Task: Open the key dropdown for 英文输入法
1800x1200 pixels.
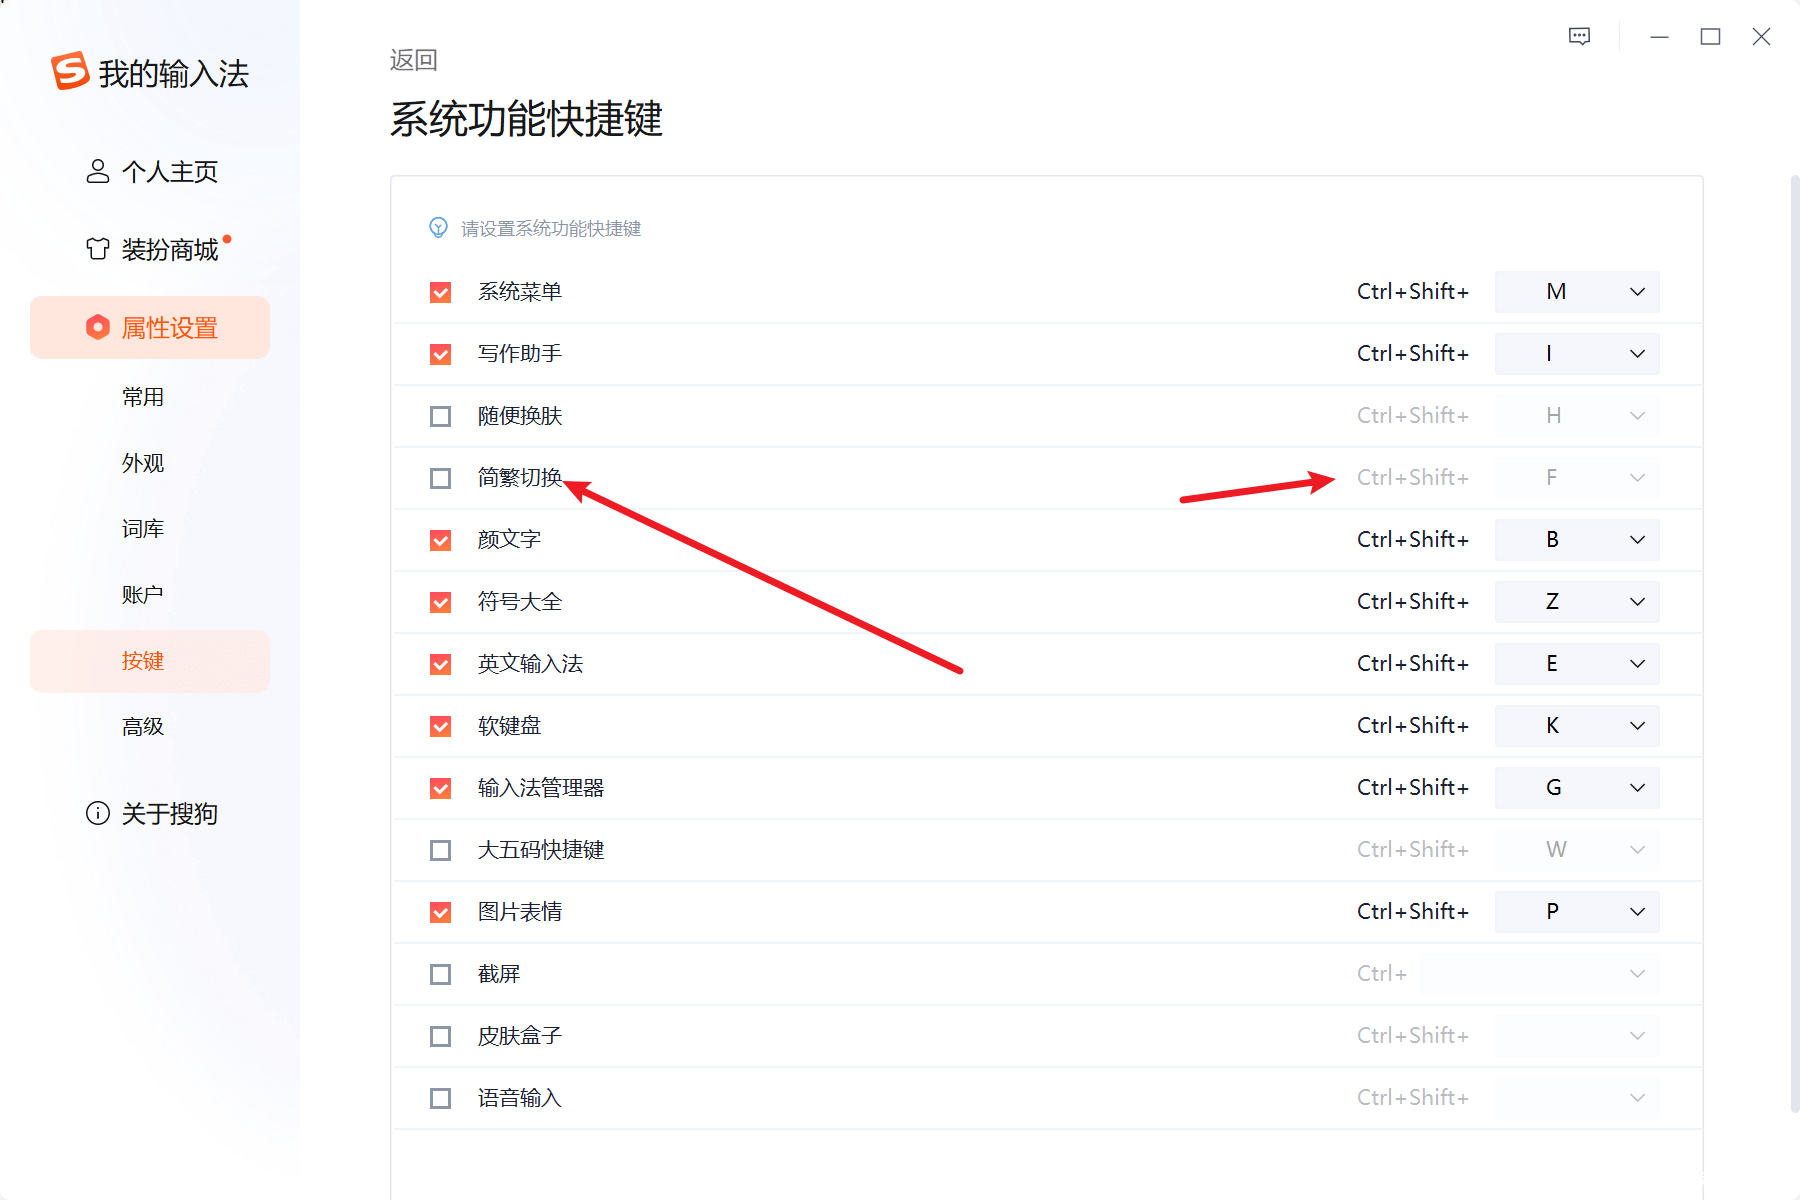Action: point(1637,663)
